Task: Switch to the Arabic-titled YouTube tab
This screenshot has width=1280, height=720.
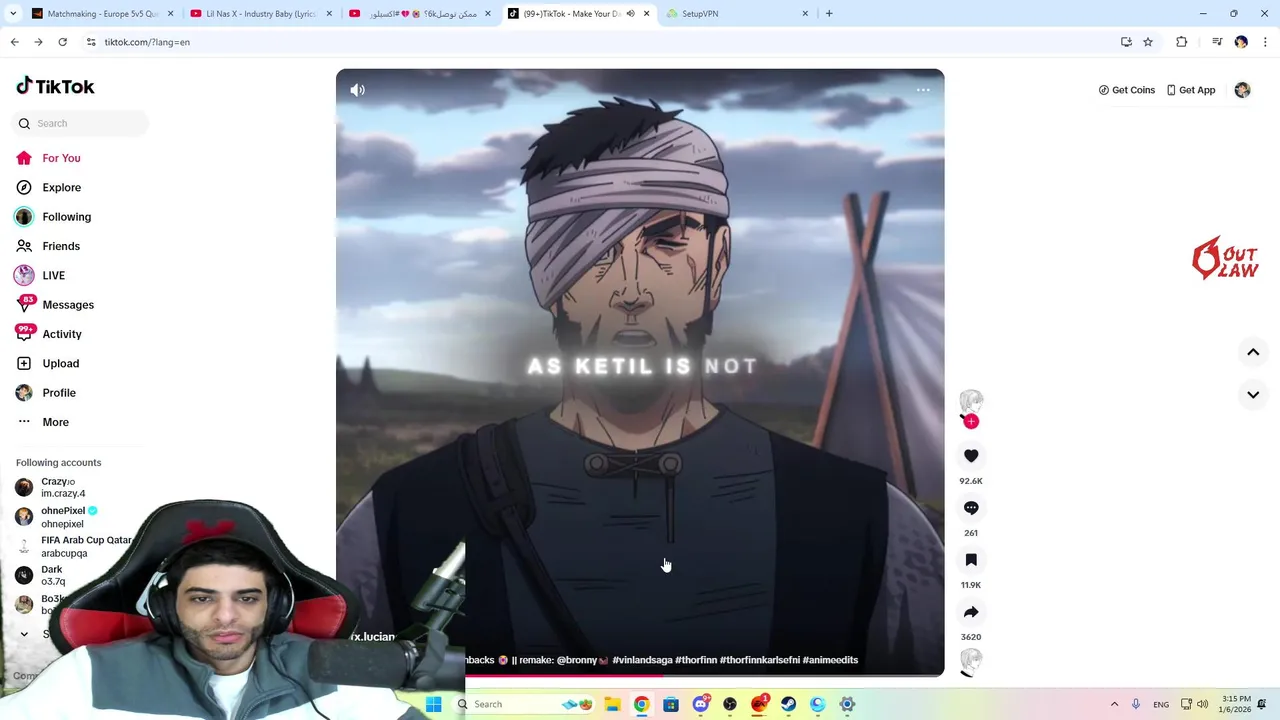Action: (x=420, y=14)
